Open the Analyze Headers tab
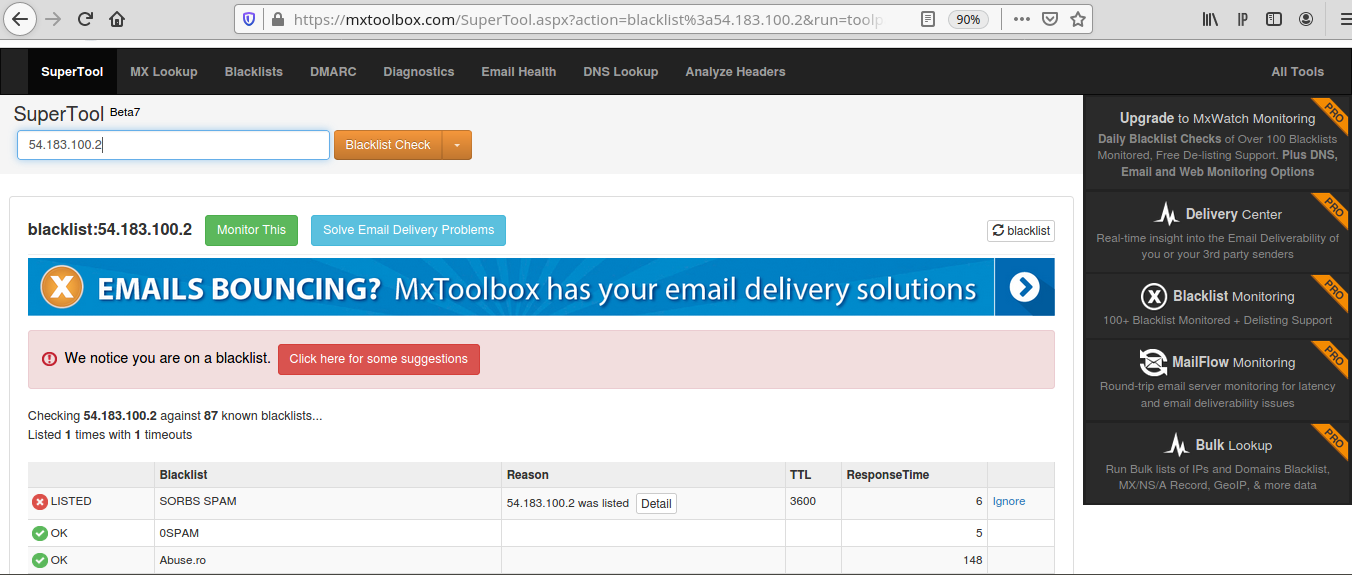The height and width of the screenshot is (575, 1352). pos(735,71)
